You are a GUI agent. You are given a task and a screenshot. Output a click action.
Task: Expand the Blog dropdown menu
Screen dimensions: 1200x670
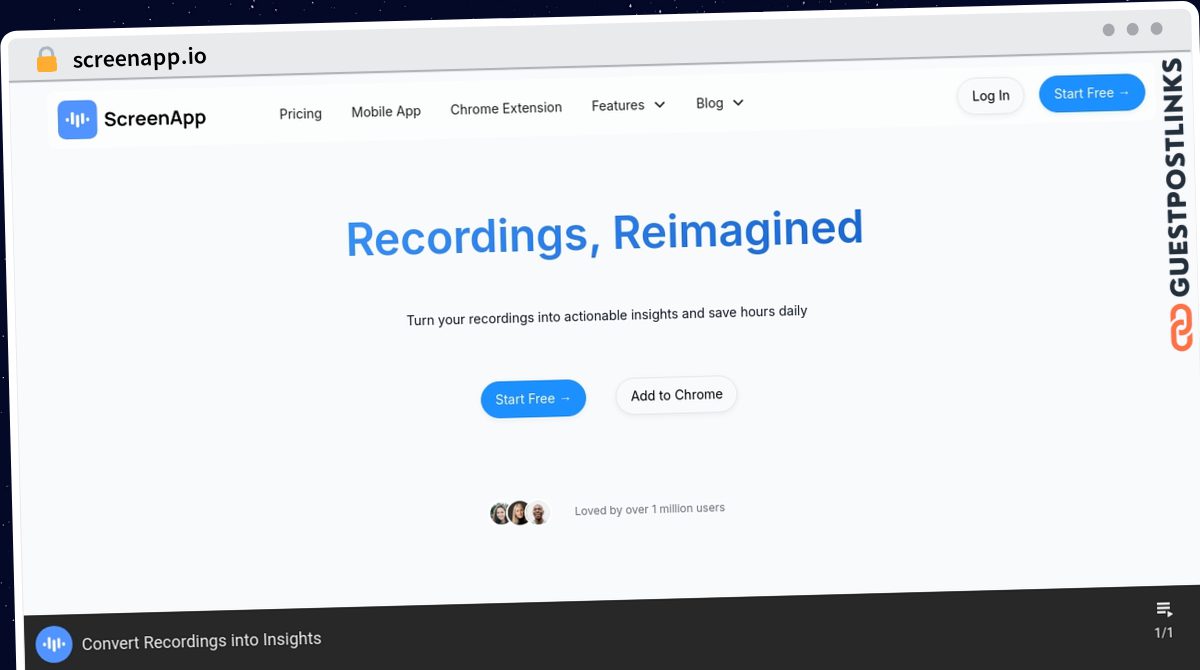coord(720,103)
